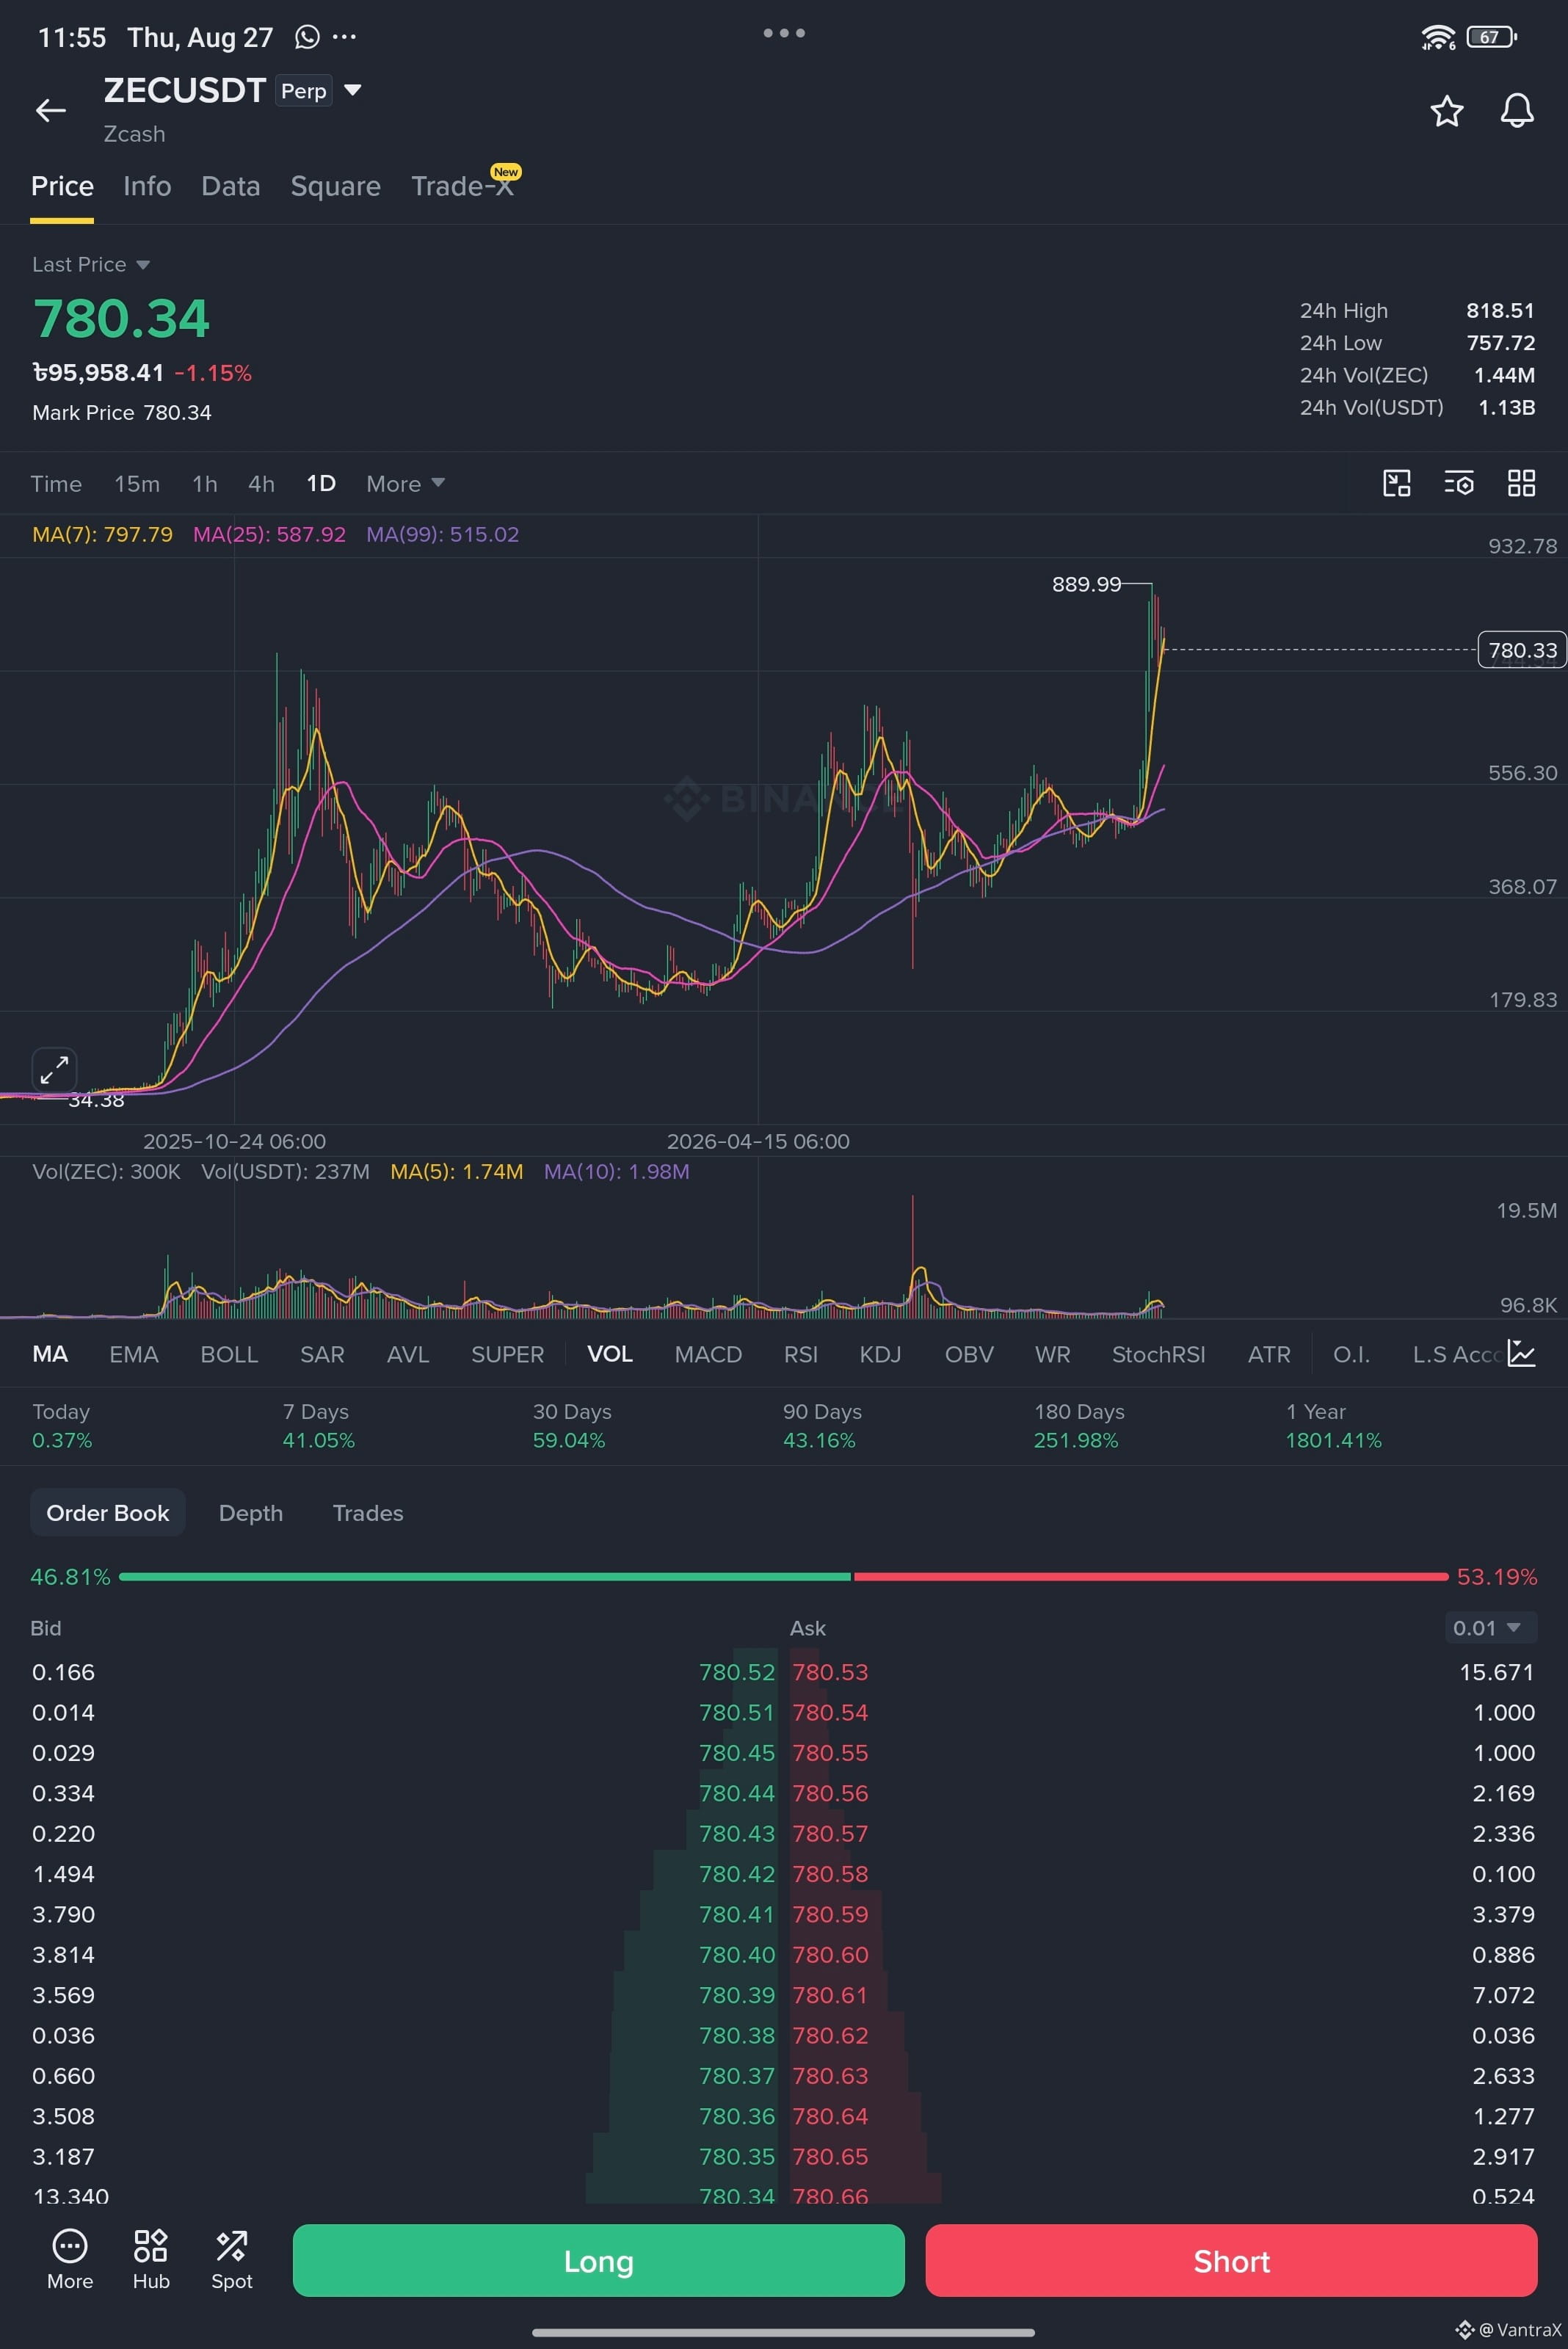Enable the O.I. indicator

(1351, 1354)
